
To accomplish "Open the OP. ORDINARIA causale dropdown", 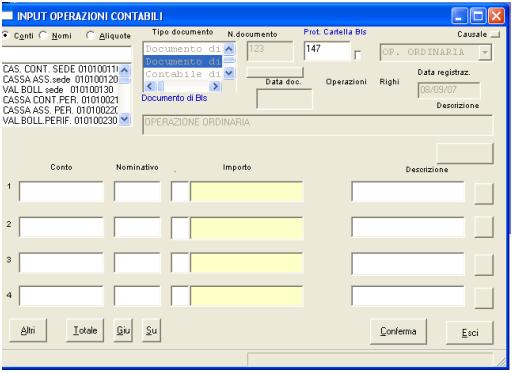I will coord(485,53).
